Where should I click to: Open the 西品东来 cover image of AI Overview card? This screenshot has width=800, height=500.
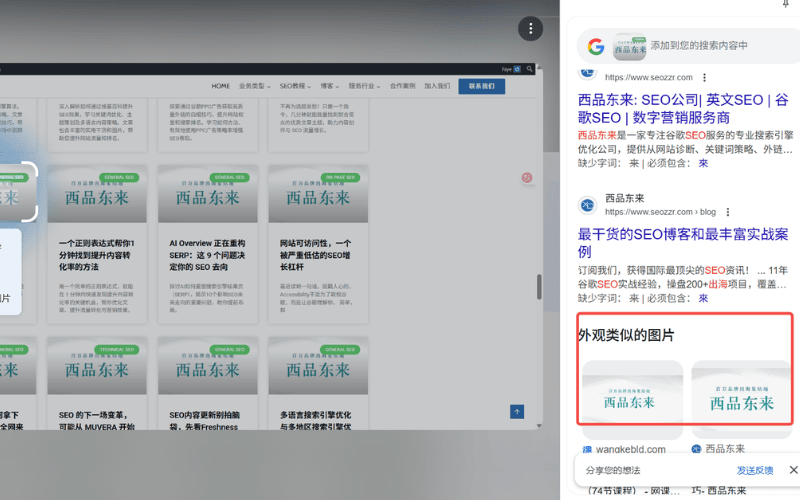tap(208, 193)
